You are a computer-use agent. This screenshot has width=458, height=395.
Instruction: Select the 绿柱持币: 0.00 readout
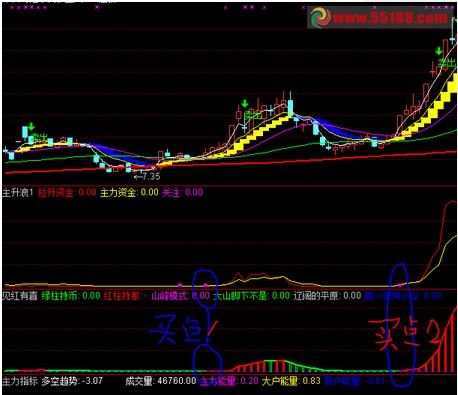pos(71,296)
